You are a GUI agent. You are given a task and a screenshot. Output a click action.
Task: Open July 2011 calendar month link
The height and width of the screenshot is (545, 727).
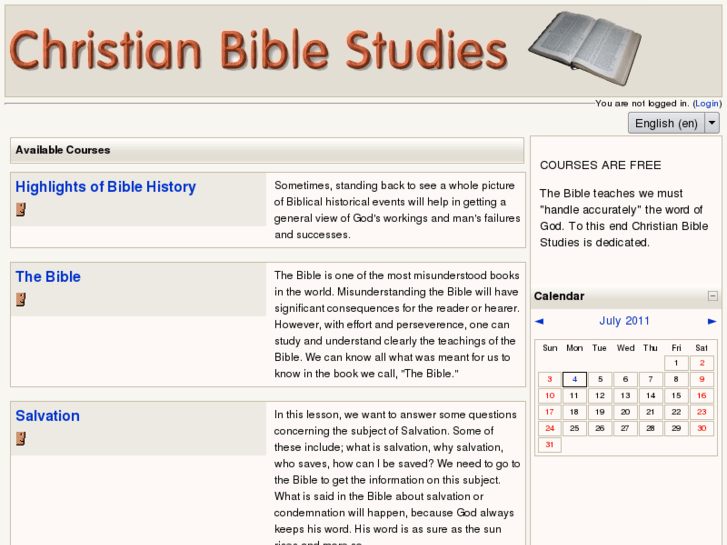[624, 321]
